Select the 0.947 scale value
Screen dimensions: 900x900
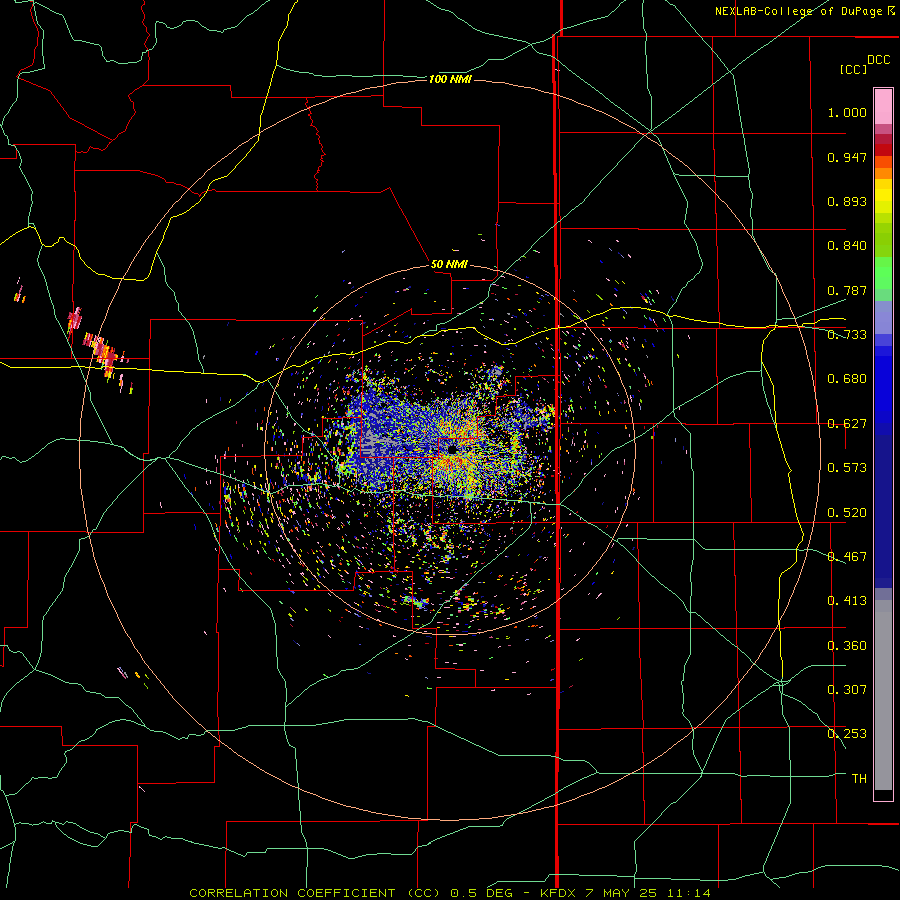pyautogui.click(x=847, y=157)
